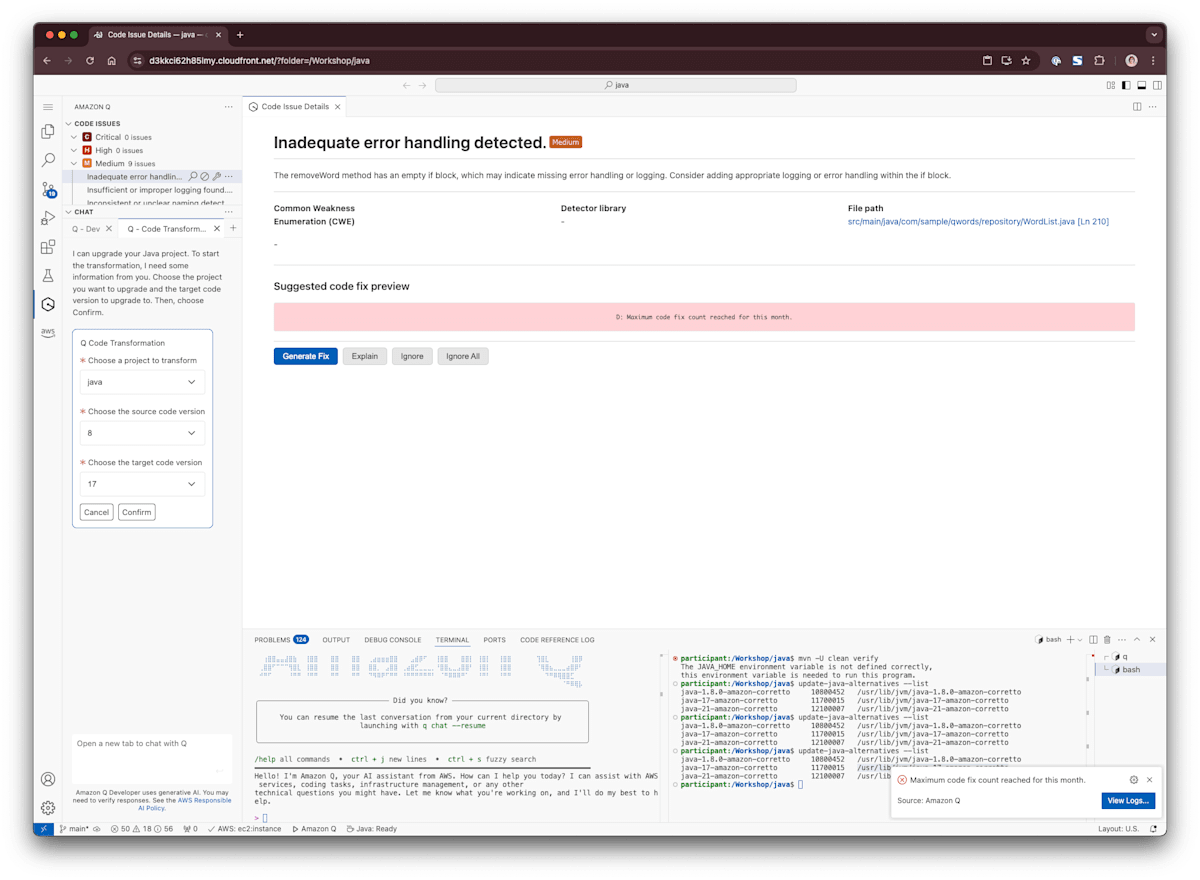The width and height of the screenshot is (1200, 880).
Task: Click wrench fix icon on selected issue row
Action: pyautogui.click(x=217, y=177)
